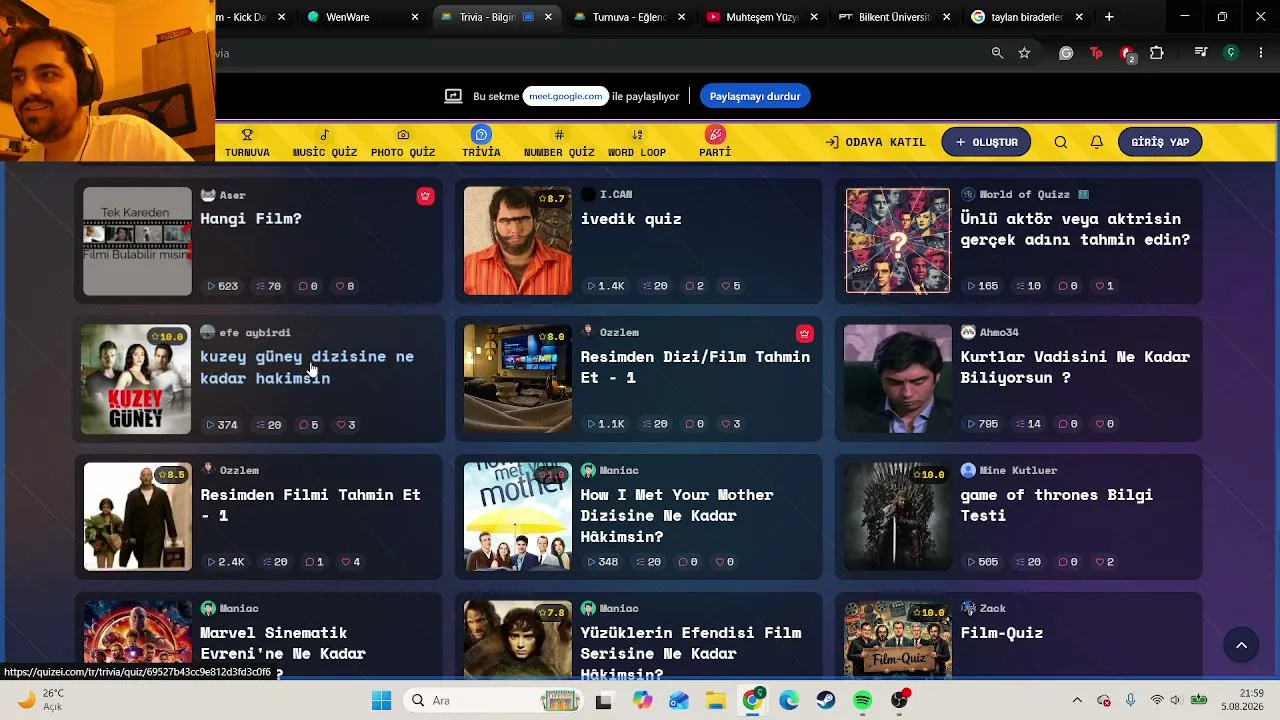This screenshot has width=1280, height=720.
Task: Click the red crown badge on Hangi Film? card
Action: [425, 196]
